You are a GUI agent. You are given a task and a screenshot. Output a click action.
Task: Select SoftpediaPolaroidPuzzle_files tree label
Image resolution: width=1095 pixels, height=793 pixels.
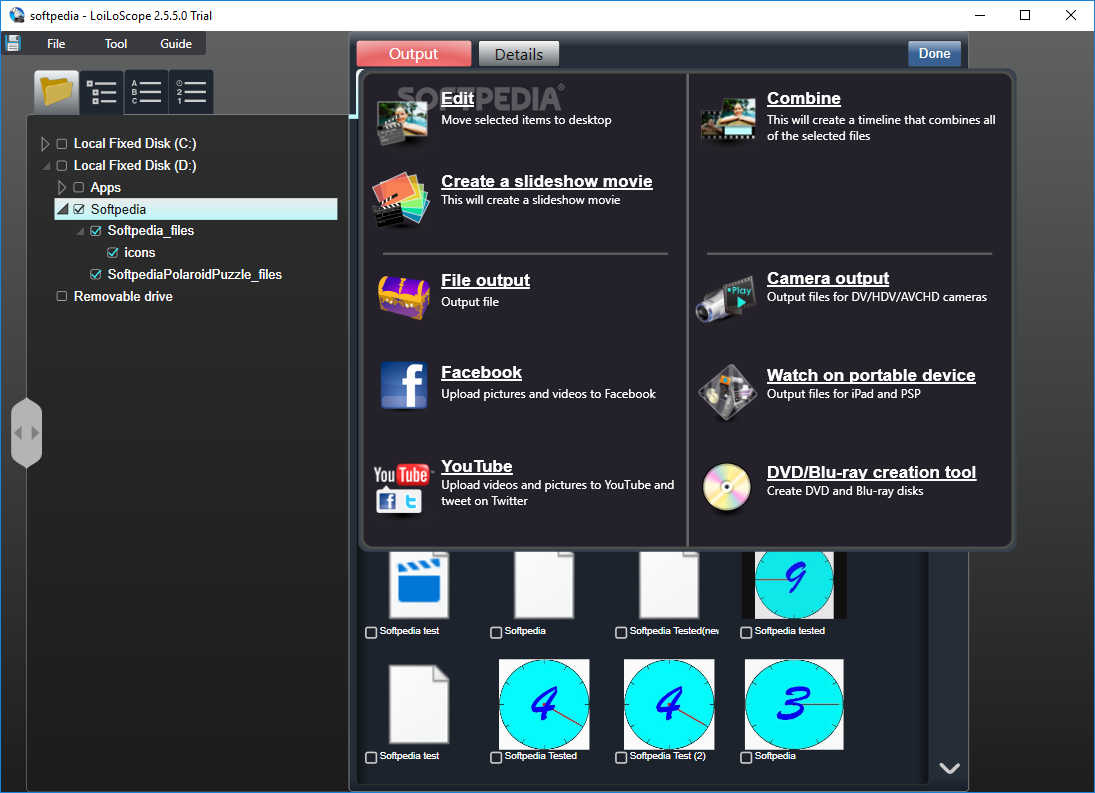[195, 275]
